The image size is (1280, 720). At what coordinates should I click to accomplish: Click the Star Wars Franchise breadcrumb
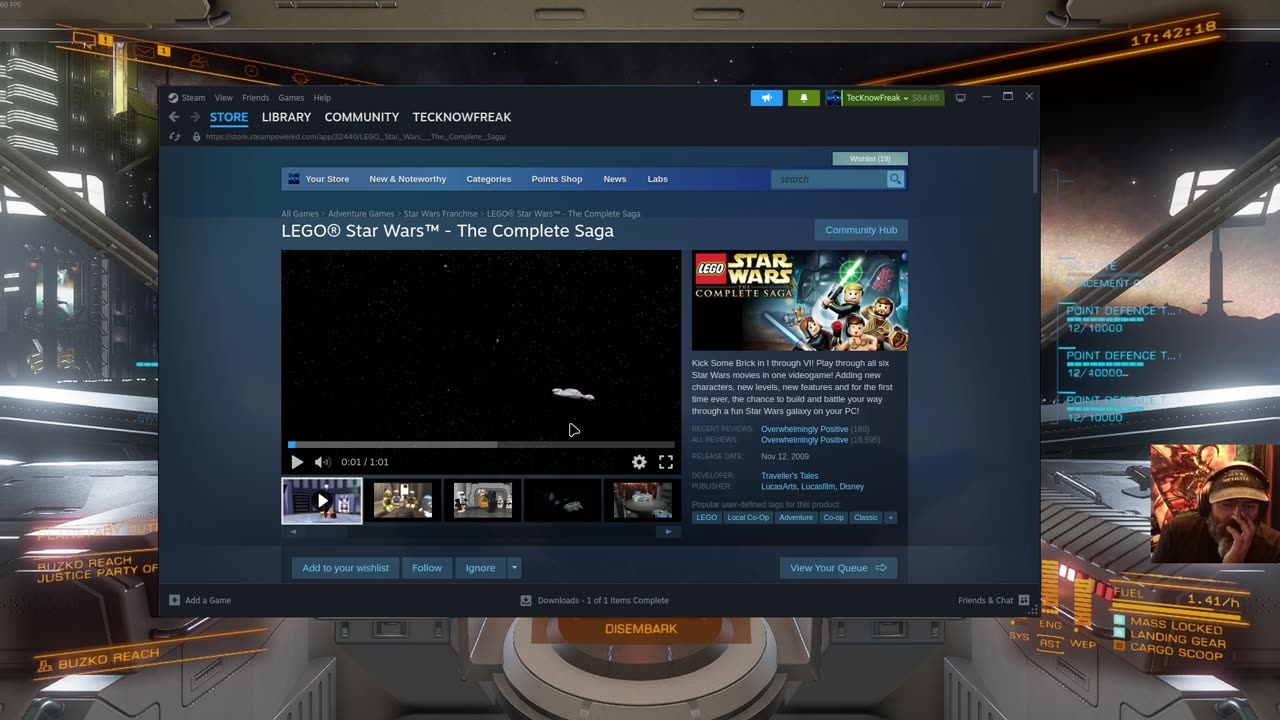(x=441, y=214)
